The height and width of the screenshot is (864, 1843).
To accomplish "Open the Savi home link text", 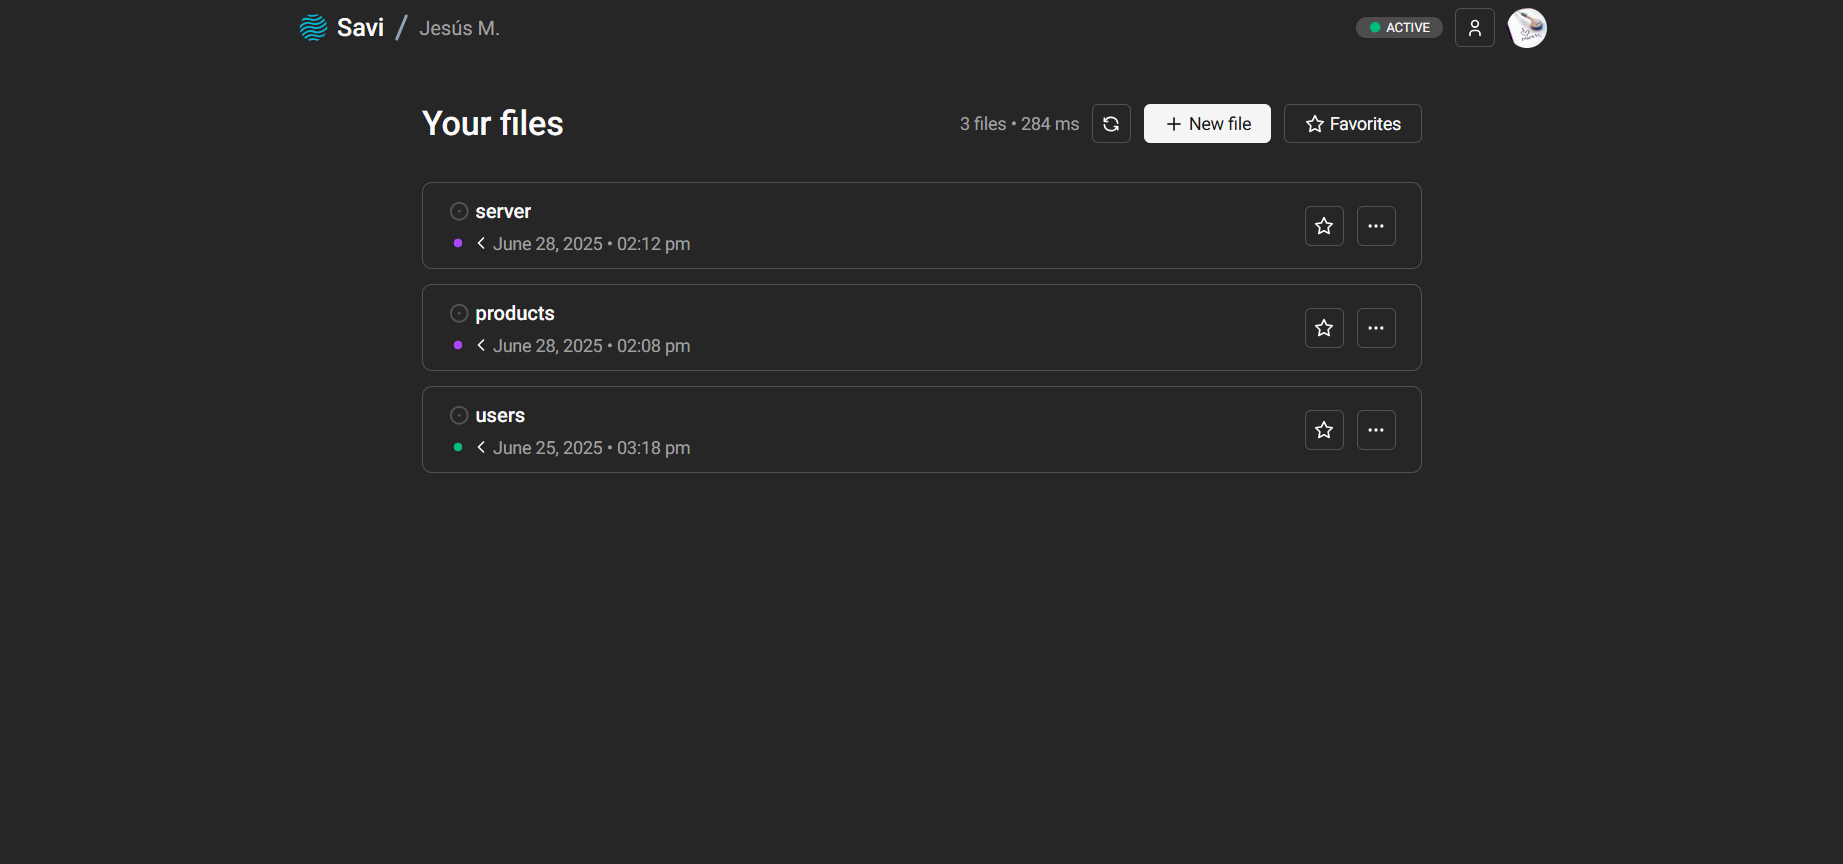I will click(360, 28).
